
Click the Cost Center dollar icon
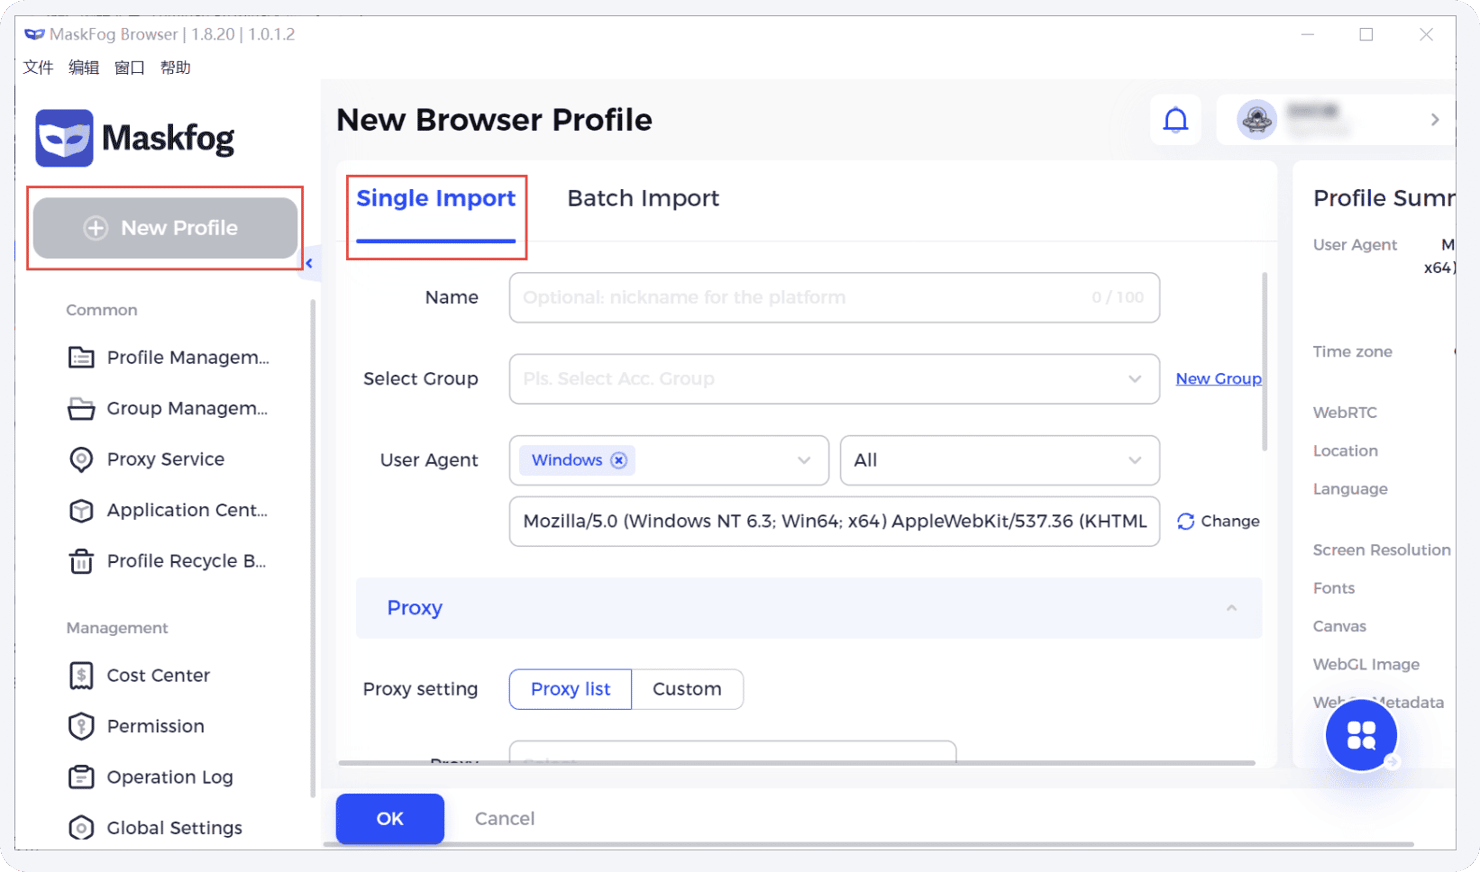coord(81,676)
